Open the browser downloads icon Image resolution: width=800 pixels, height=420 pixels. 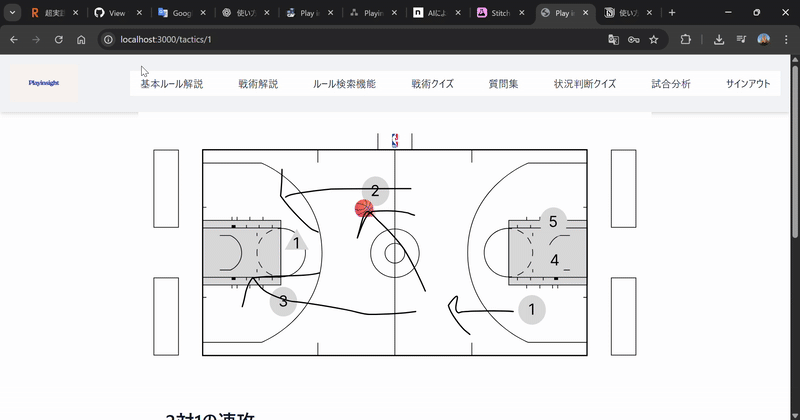click(719, 40)
